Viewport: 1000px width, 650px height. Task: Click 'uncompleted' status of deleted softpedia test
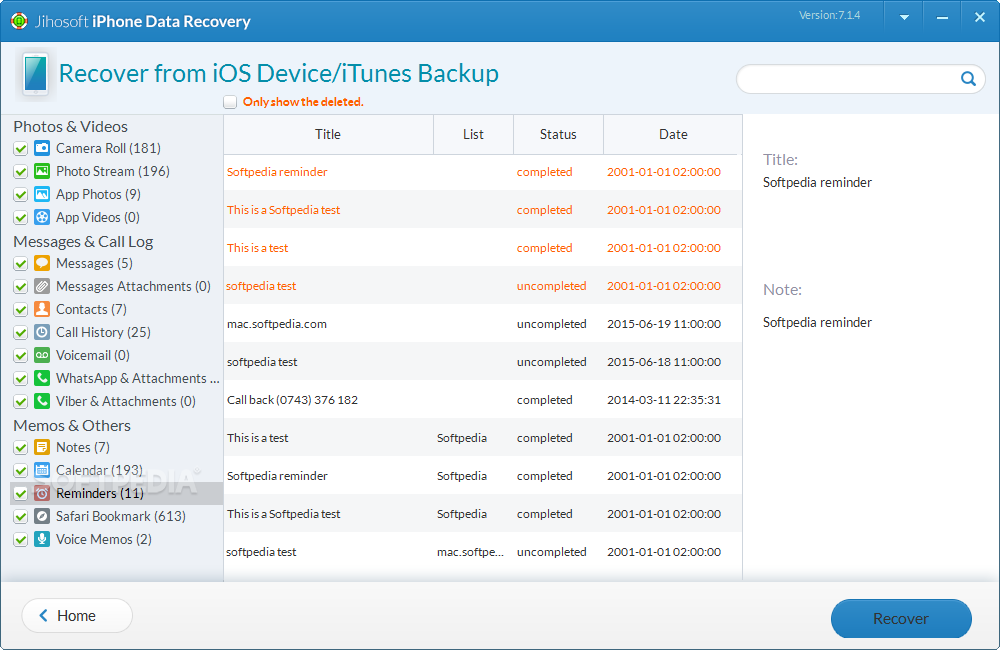552,286
